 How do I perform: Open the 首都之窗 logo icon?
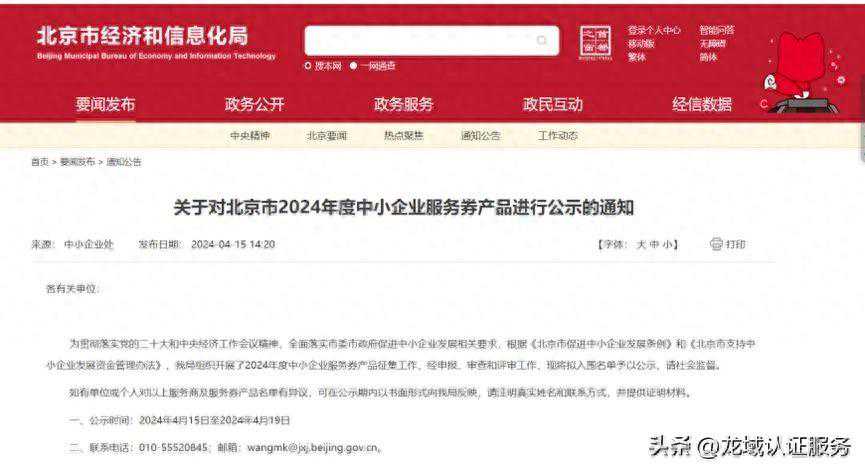[x=595, y=42]
